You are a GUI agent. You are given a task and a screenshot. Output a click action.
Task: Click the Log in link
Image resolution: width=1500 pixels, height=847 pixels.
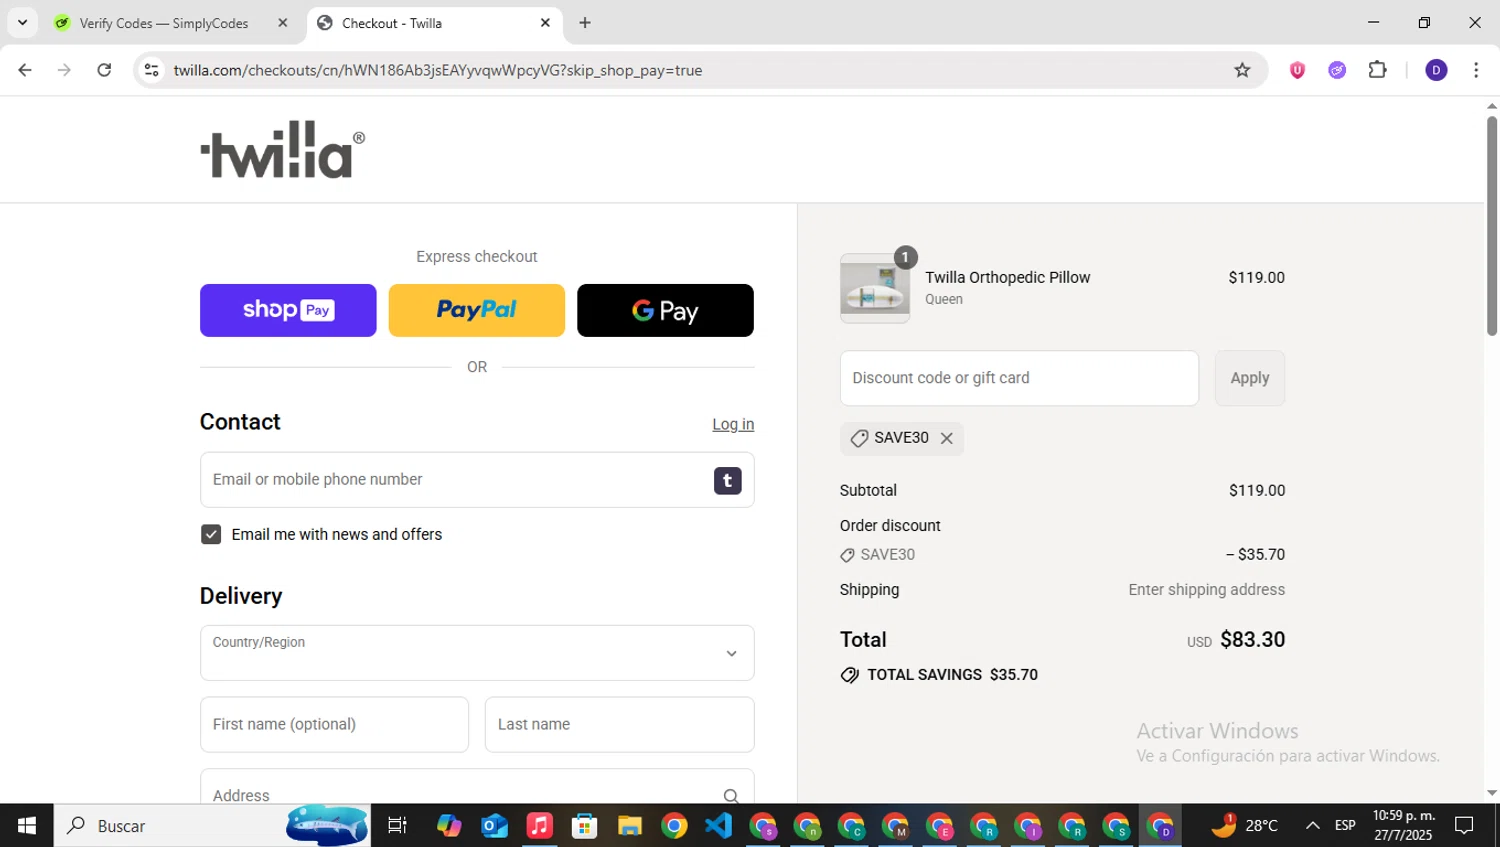(x=733, y=424)
